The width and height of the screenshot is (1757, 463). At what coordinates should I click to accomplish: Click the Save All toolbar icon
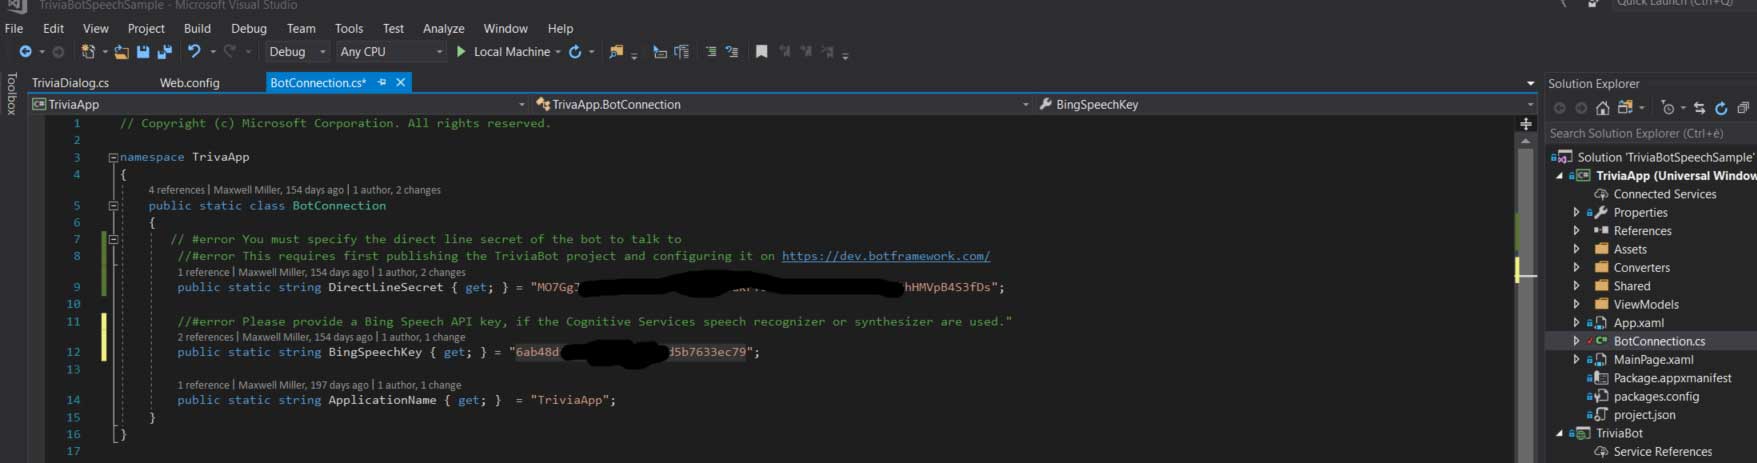pos(164,52)
